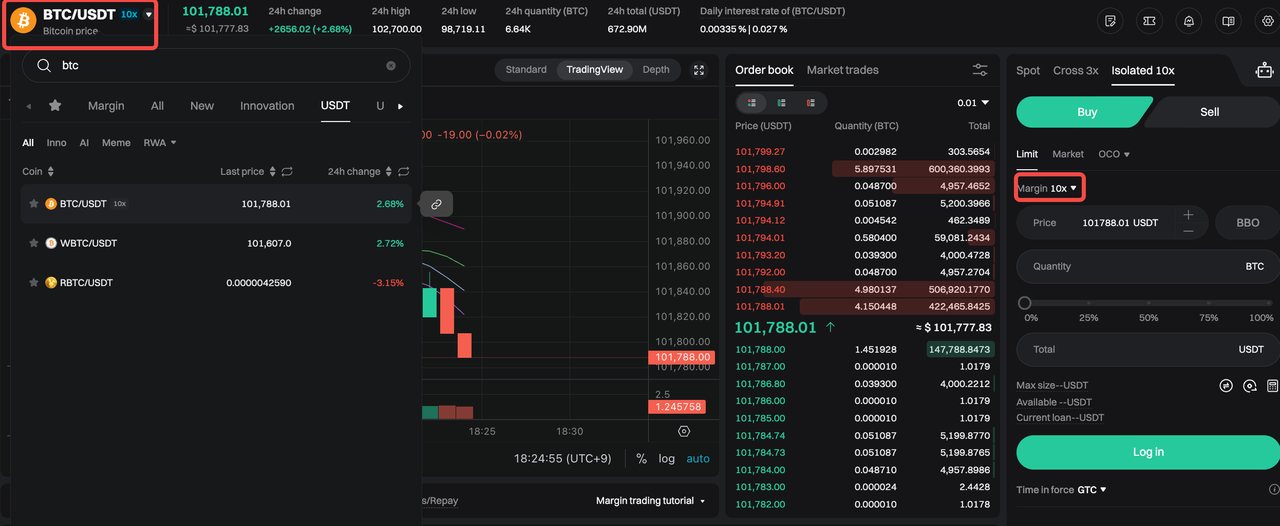Screen dimensions: 1280x526
Task: Open the calculator icon in order panel
Action: click(1273, 385)
